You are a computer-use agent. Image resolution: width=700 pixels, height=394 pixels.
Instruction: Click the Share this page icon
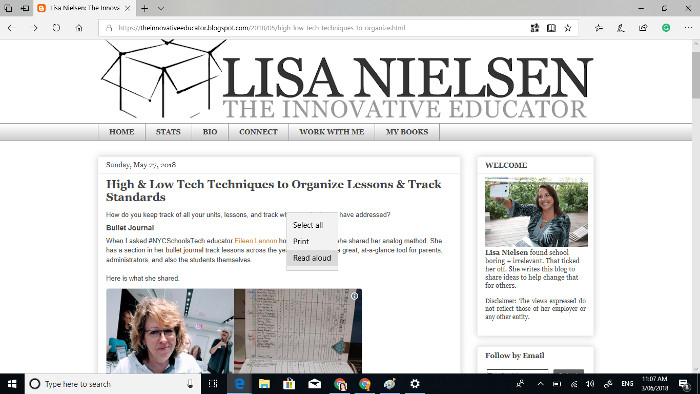[x=643, y=28]
